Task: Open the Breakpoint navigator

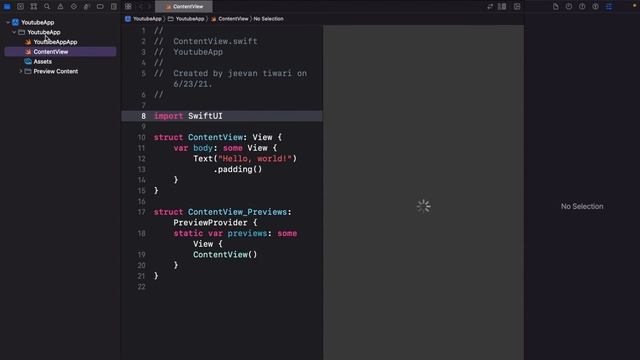Action: click(100, 7)
